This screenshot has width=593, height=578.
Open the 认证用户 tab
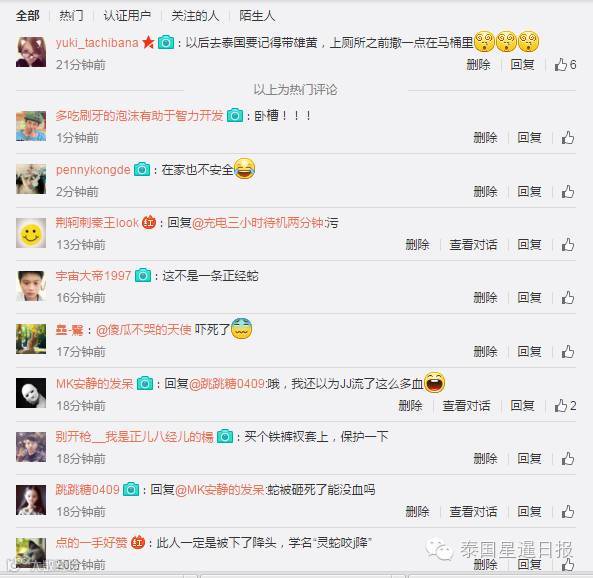point(127,16)
